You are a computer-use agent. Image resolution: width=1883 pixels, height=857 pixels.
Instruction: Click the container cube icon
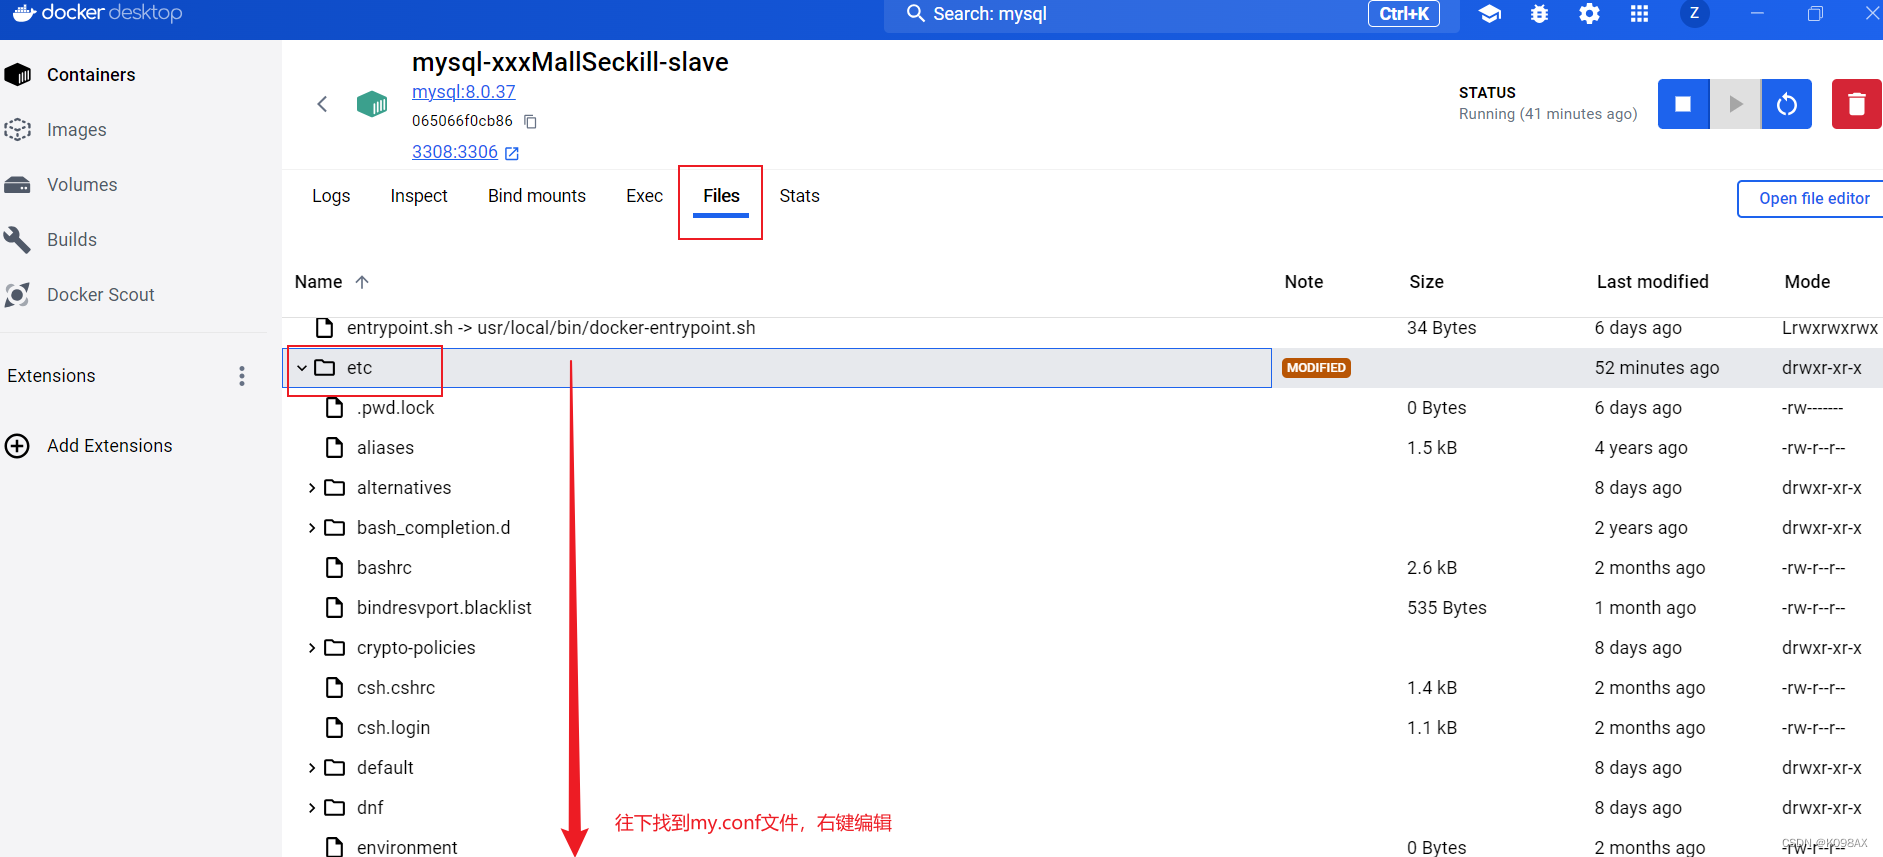coord(372,104)
